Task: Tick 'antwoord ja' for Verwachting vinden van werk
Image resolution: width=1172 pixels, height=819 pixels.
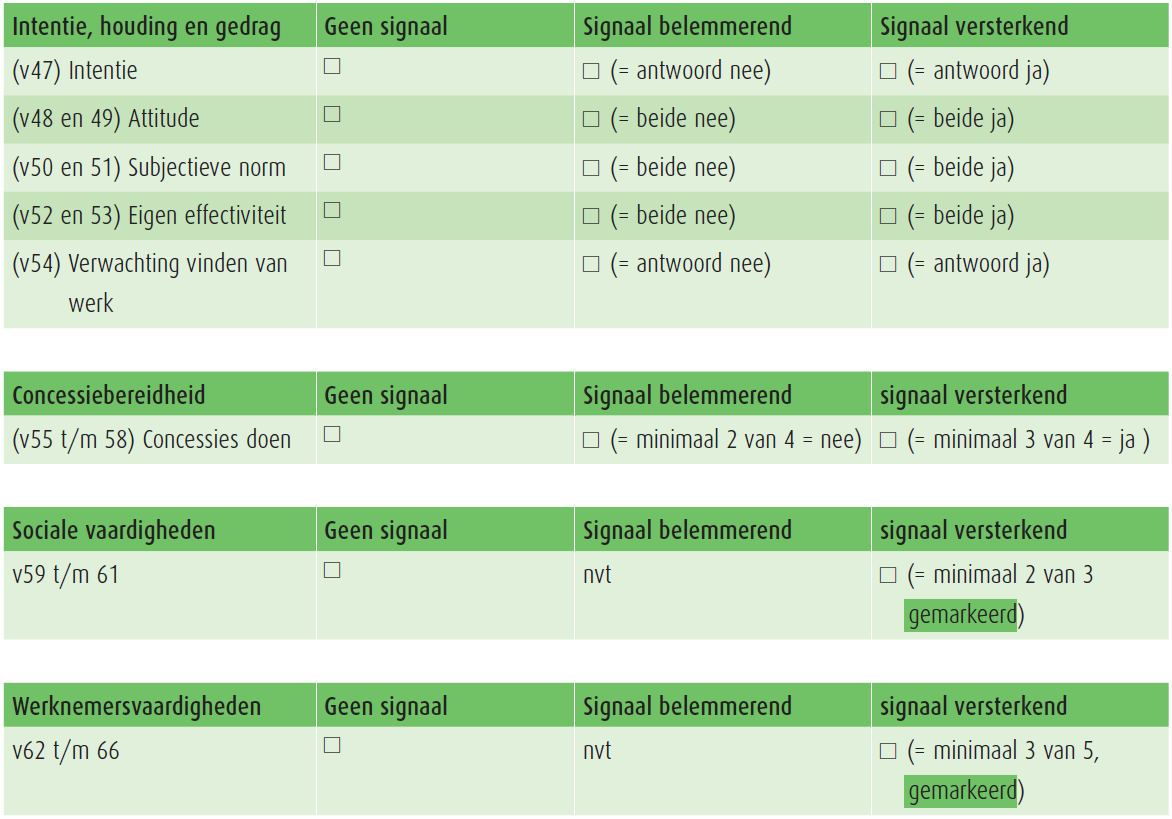Action: coord(888,265)
